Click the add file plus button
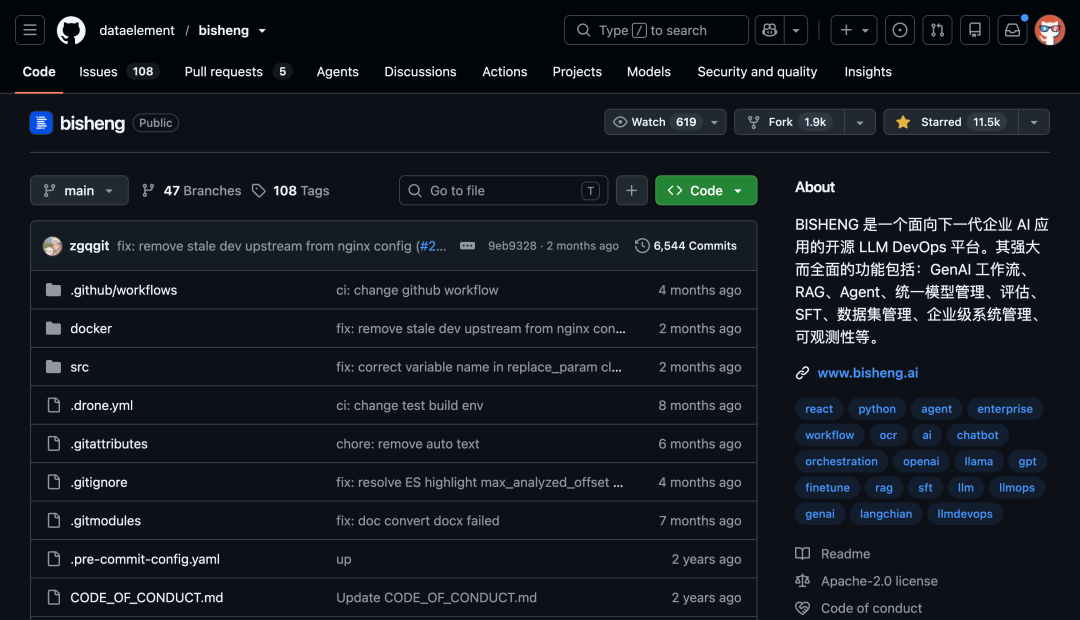This screenshot has height=620, width=1080. click(632, 191)
